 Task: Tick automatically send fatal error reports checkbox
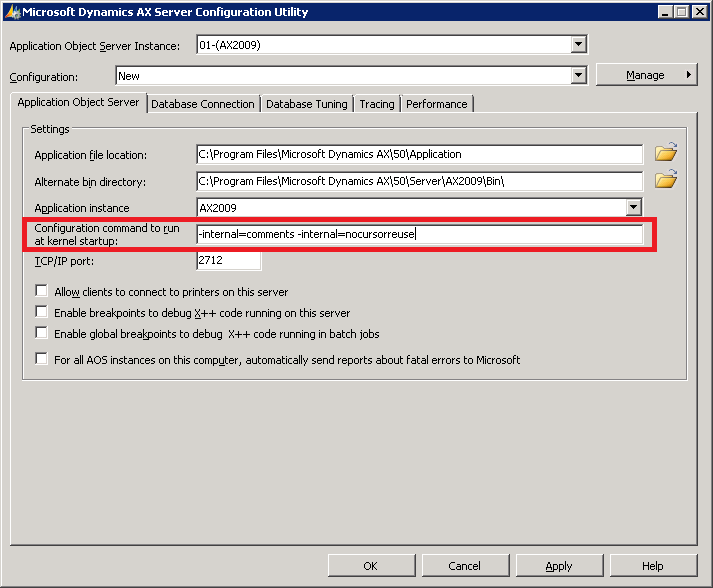41,358
